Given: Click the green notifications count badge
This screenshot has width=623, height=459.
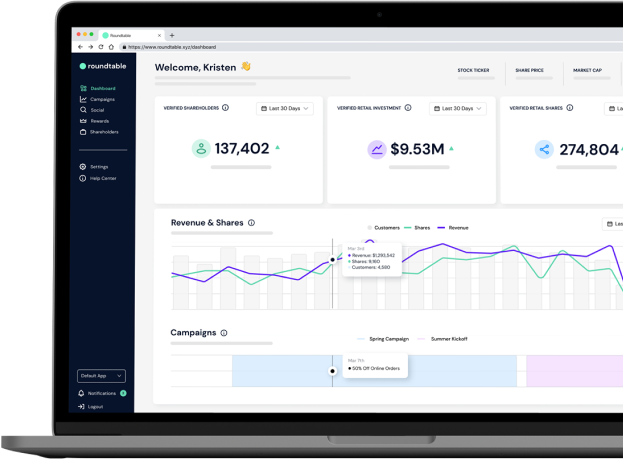Looking at the screenshot, I should pyautogui.click(x=123, y=393).
